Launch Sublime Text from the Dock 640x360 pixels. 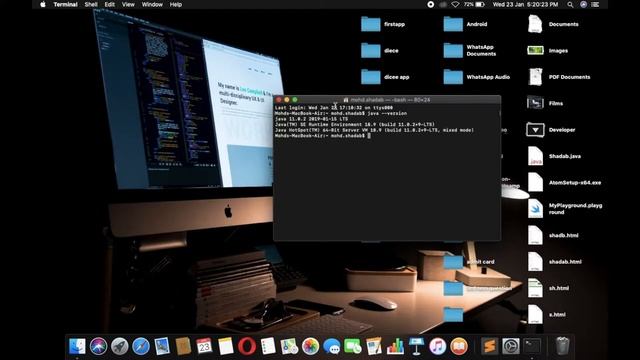489,346
